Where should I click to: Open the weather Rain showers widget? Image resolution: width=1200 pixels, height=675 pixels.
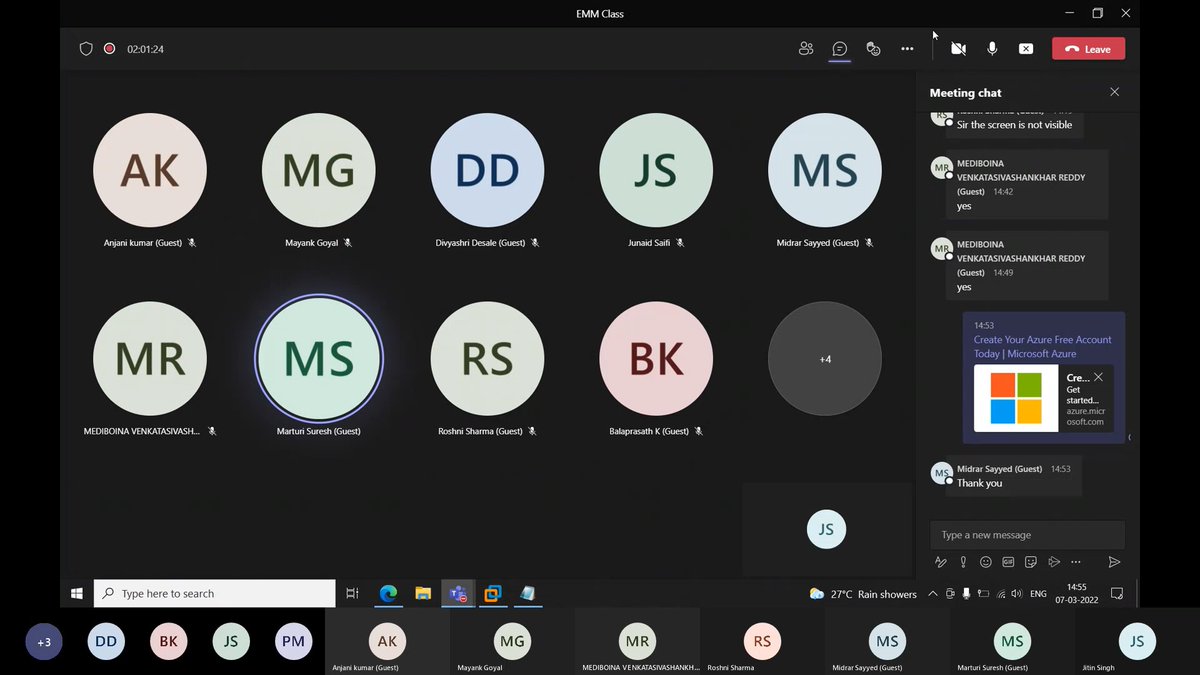point(863,594)
